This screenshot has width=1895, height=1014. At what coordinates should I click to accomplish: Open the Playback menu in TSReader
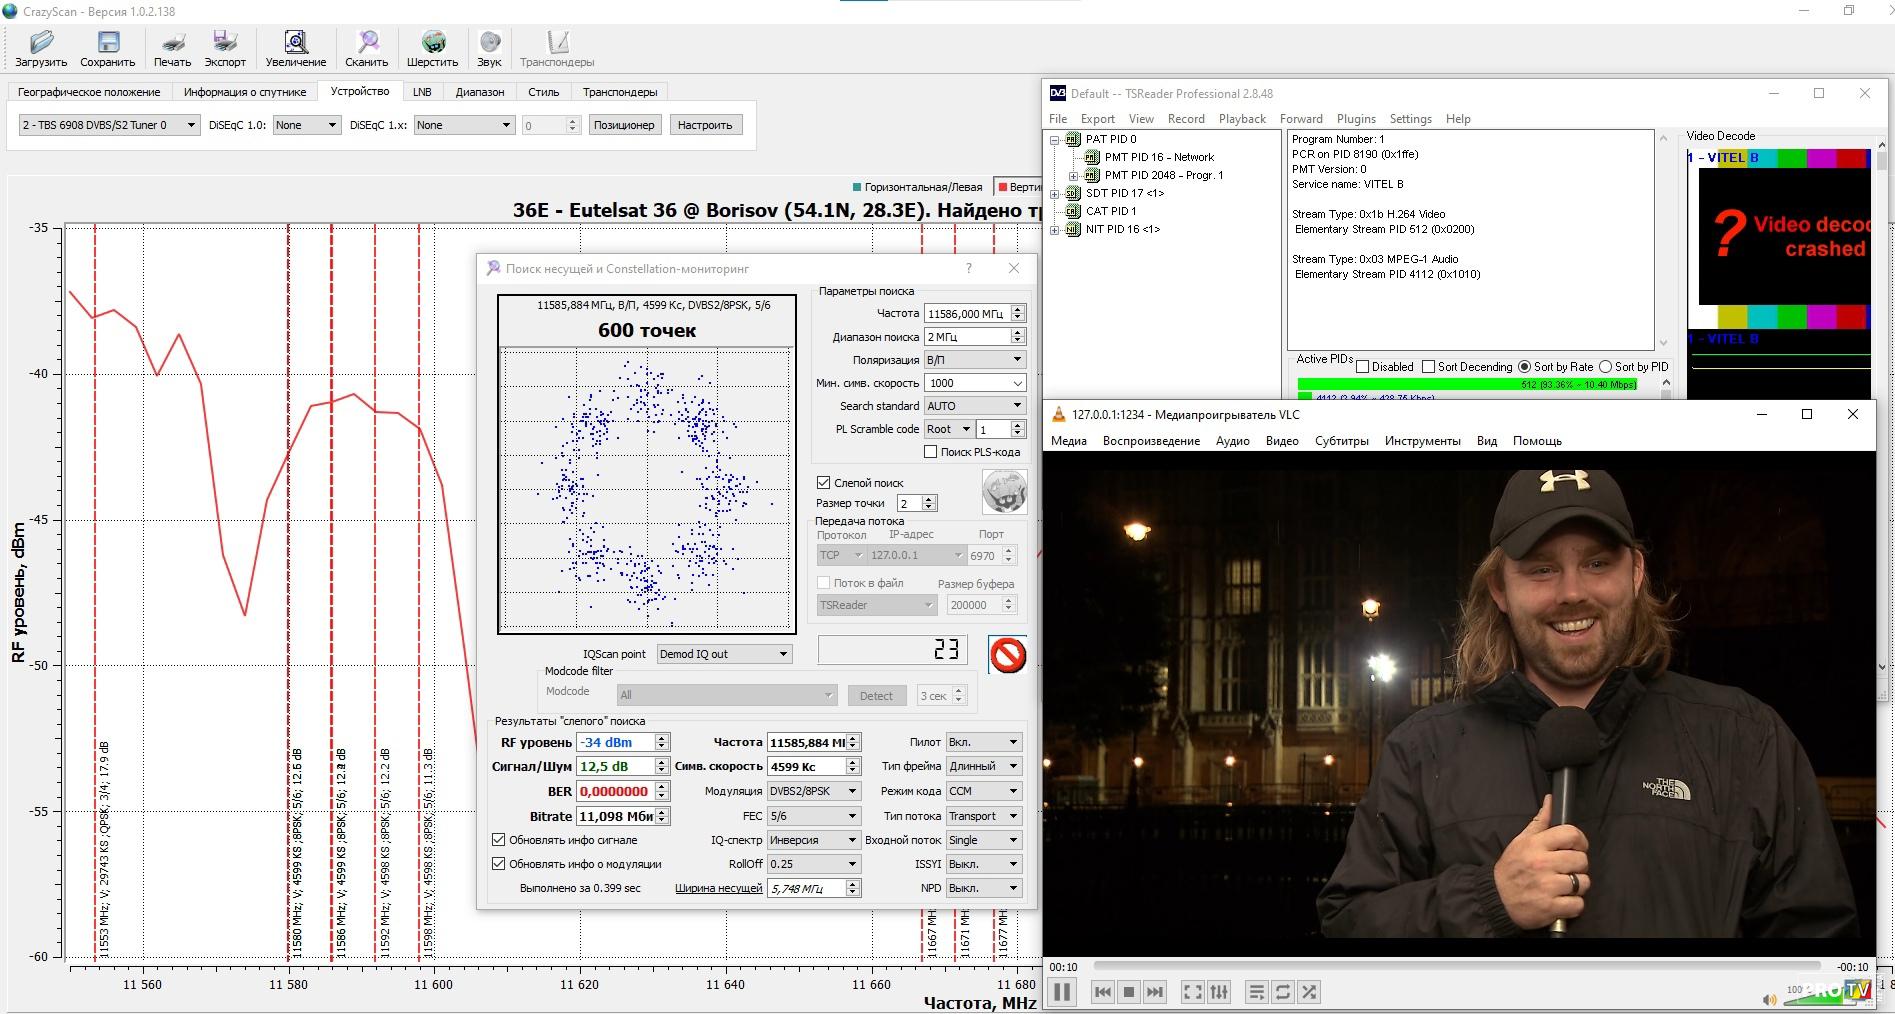click(x=1242, y=119)
